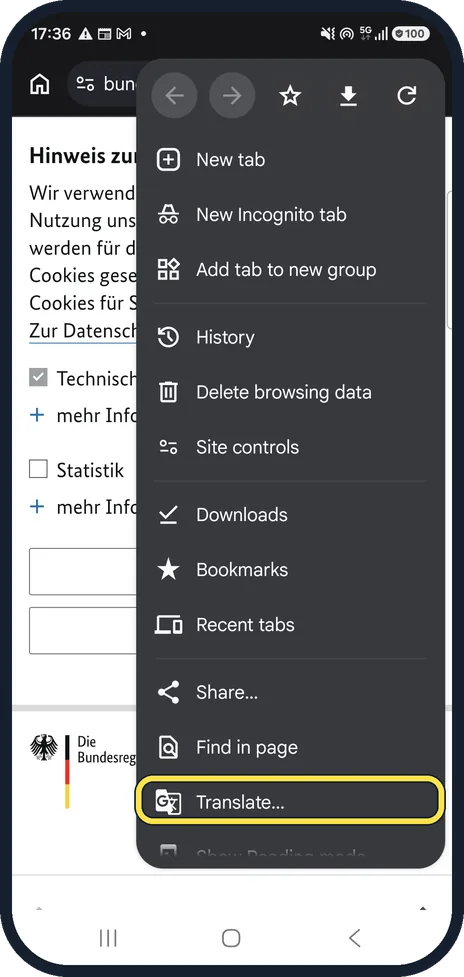Screen dimensions: 464x977
Task: Tap Android home navigation button
Action: pos(231,937)
